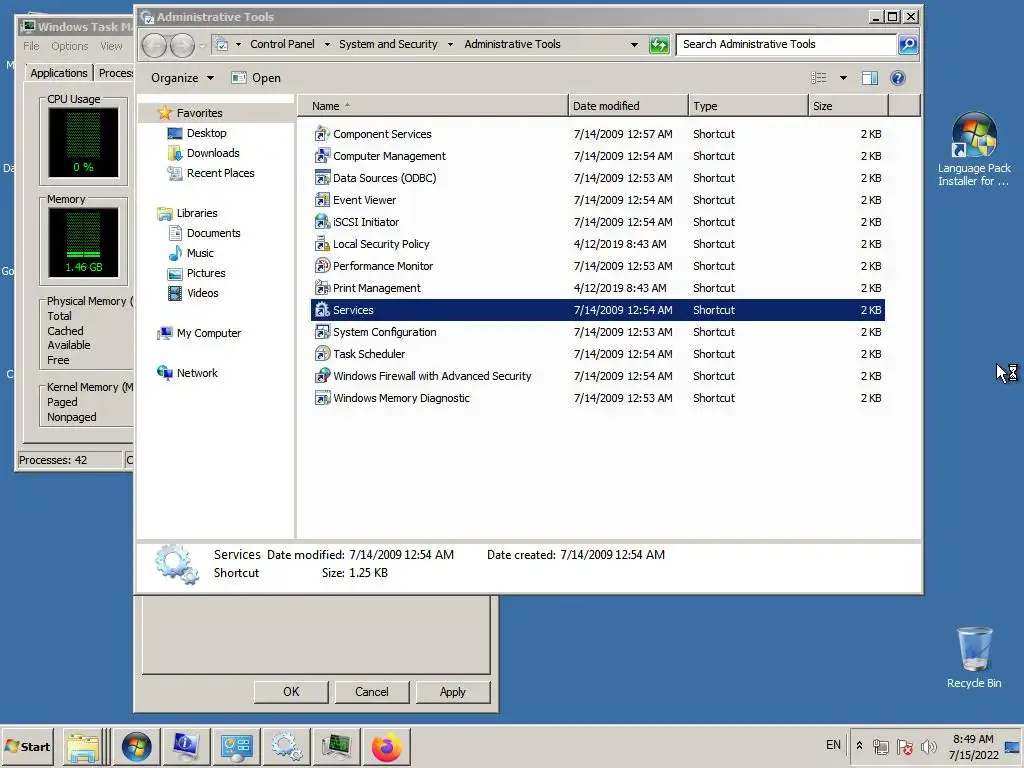This screenshot has height=768, width=1024.
Task: Select the Performance Monitor icon
Action: (322, 266)
